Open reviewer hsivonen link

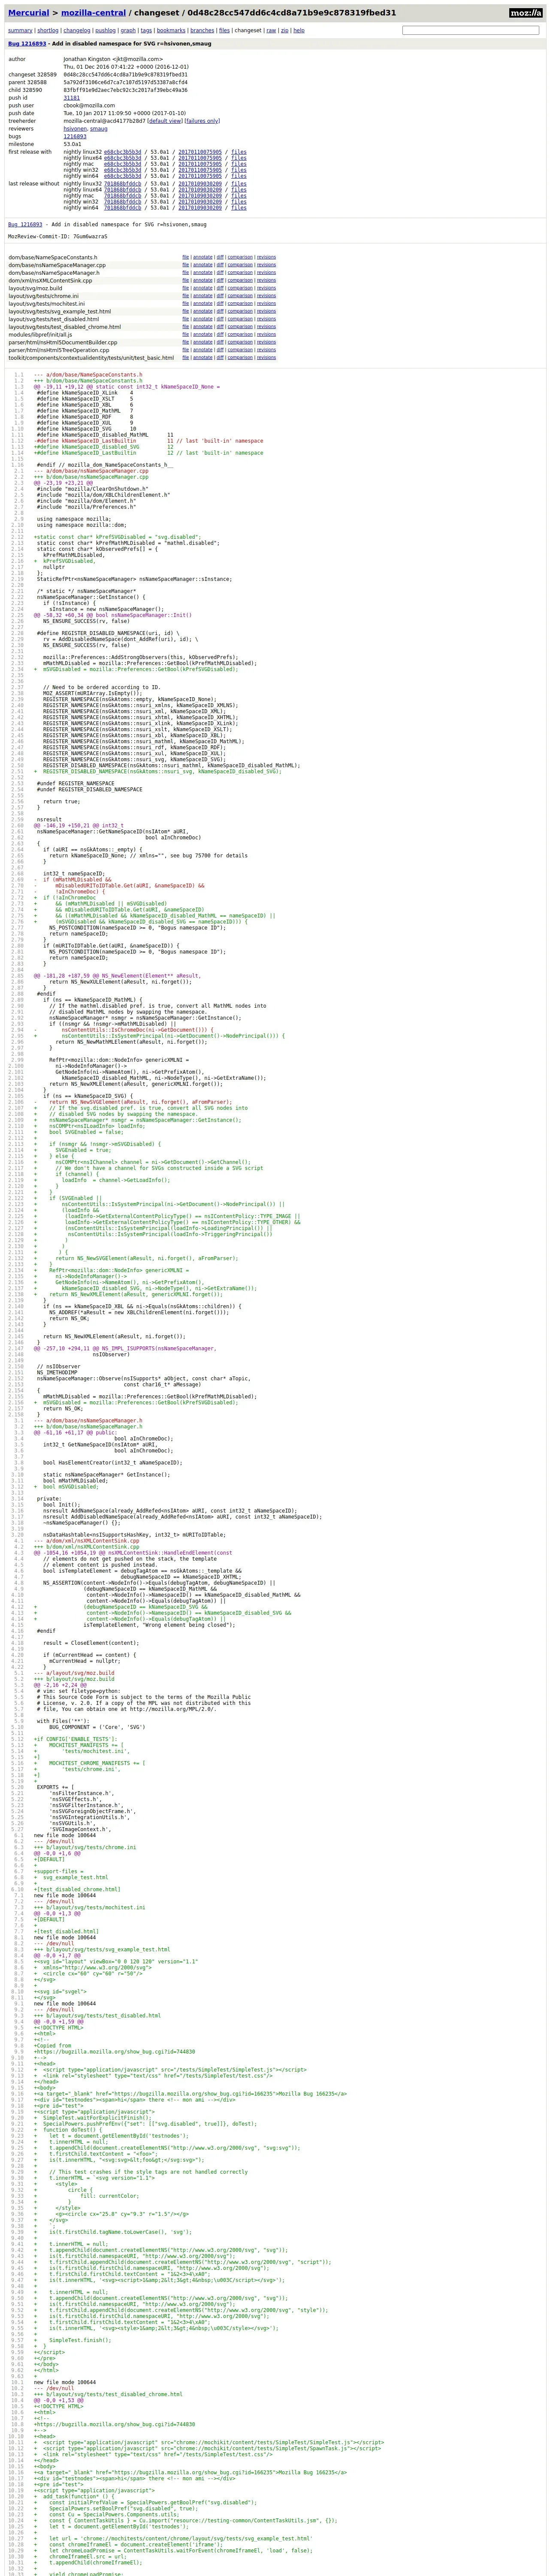75,129
